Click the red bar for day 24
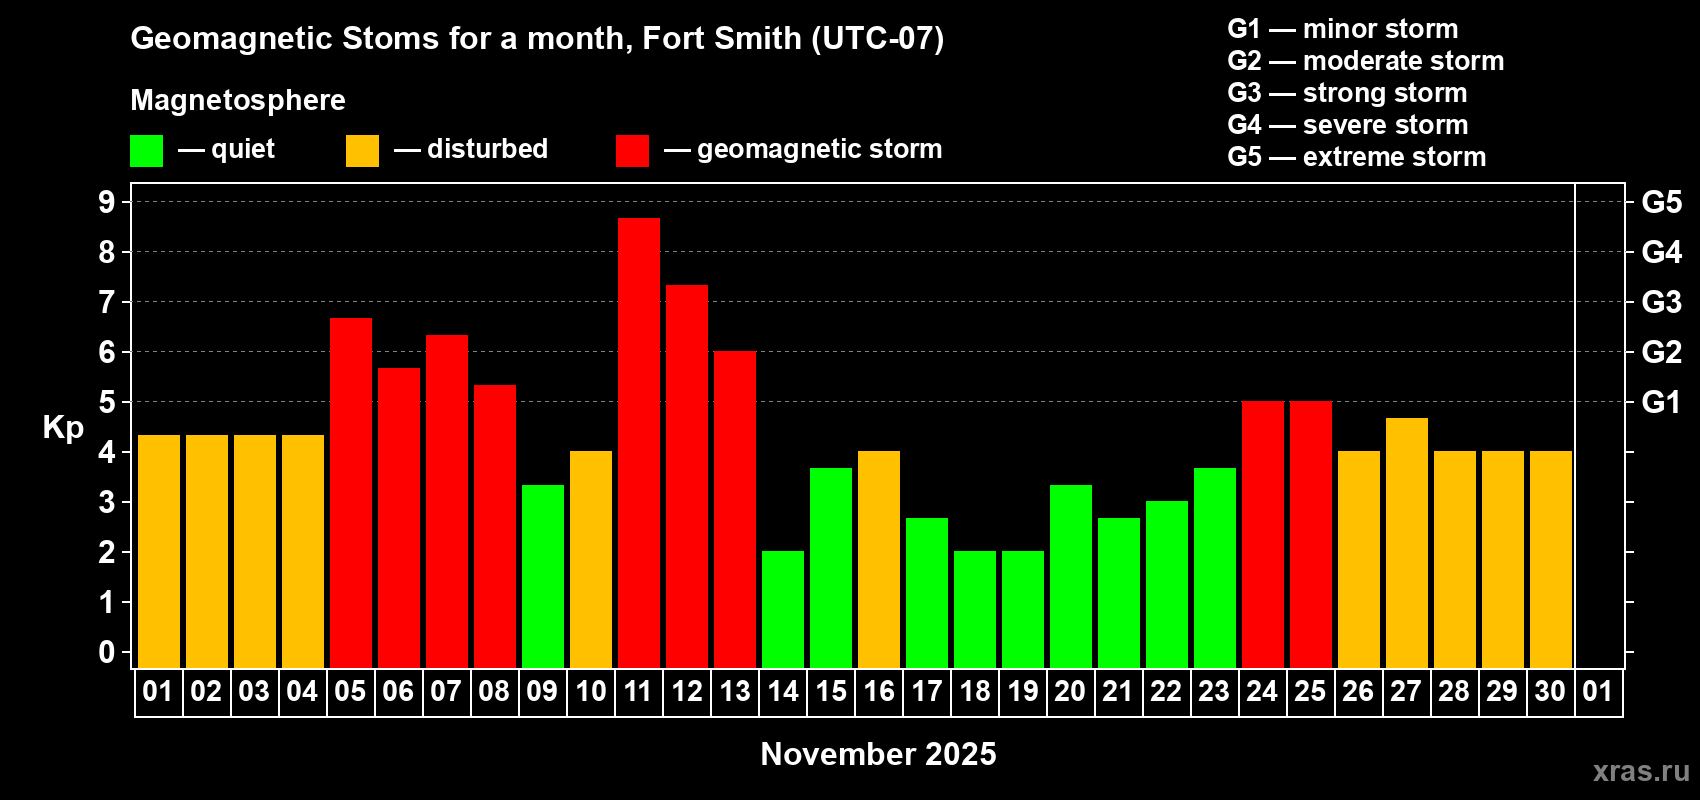The image size is (1700, 800). point(1263,534)
